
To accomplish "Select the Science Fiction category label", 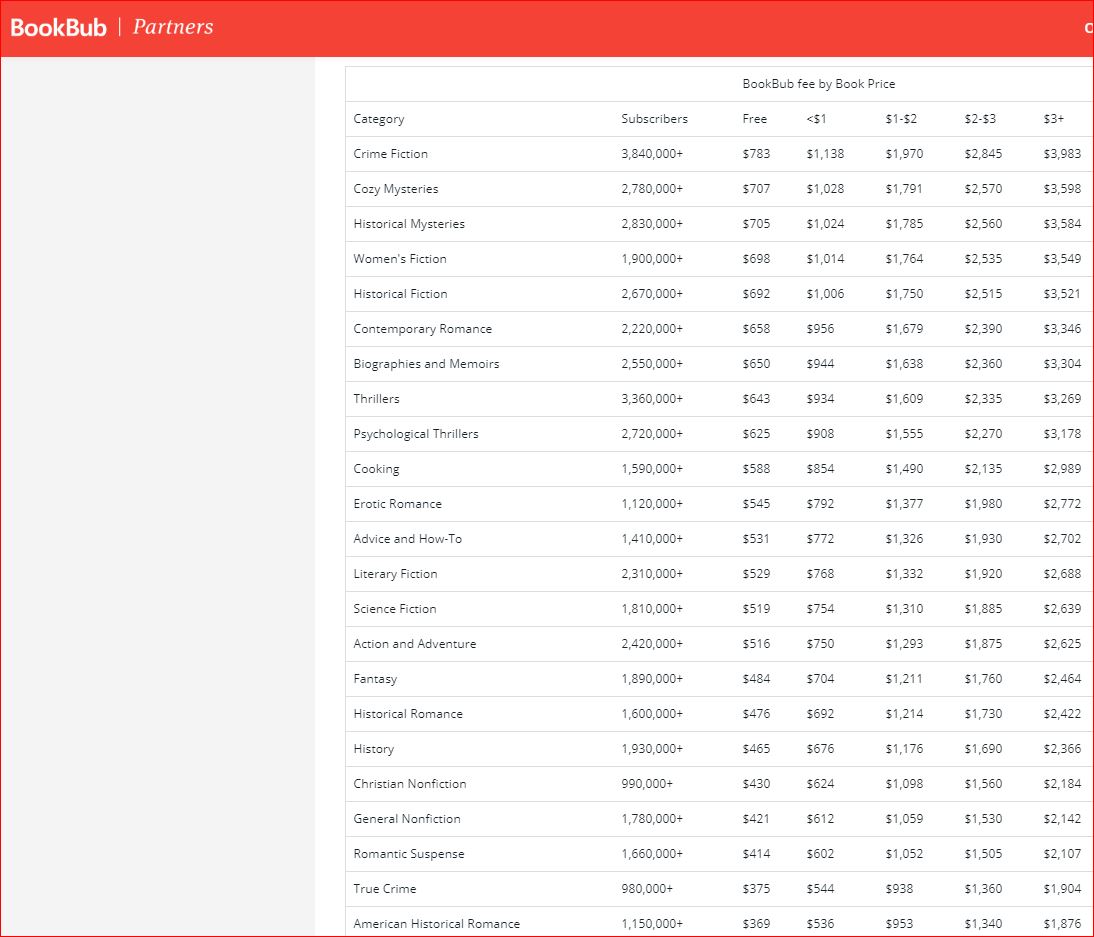I will point(394,609).
